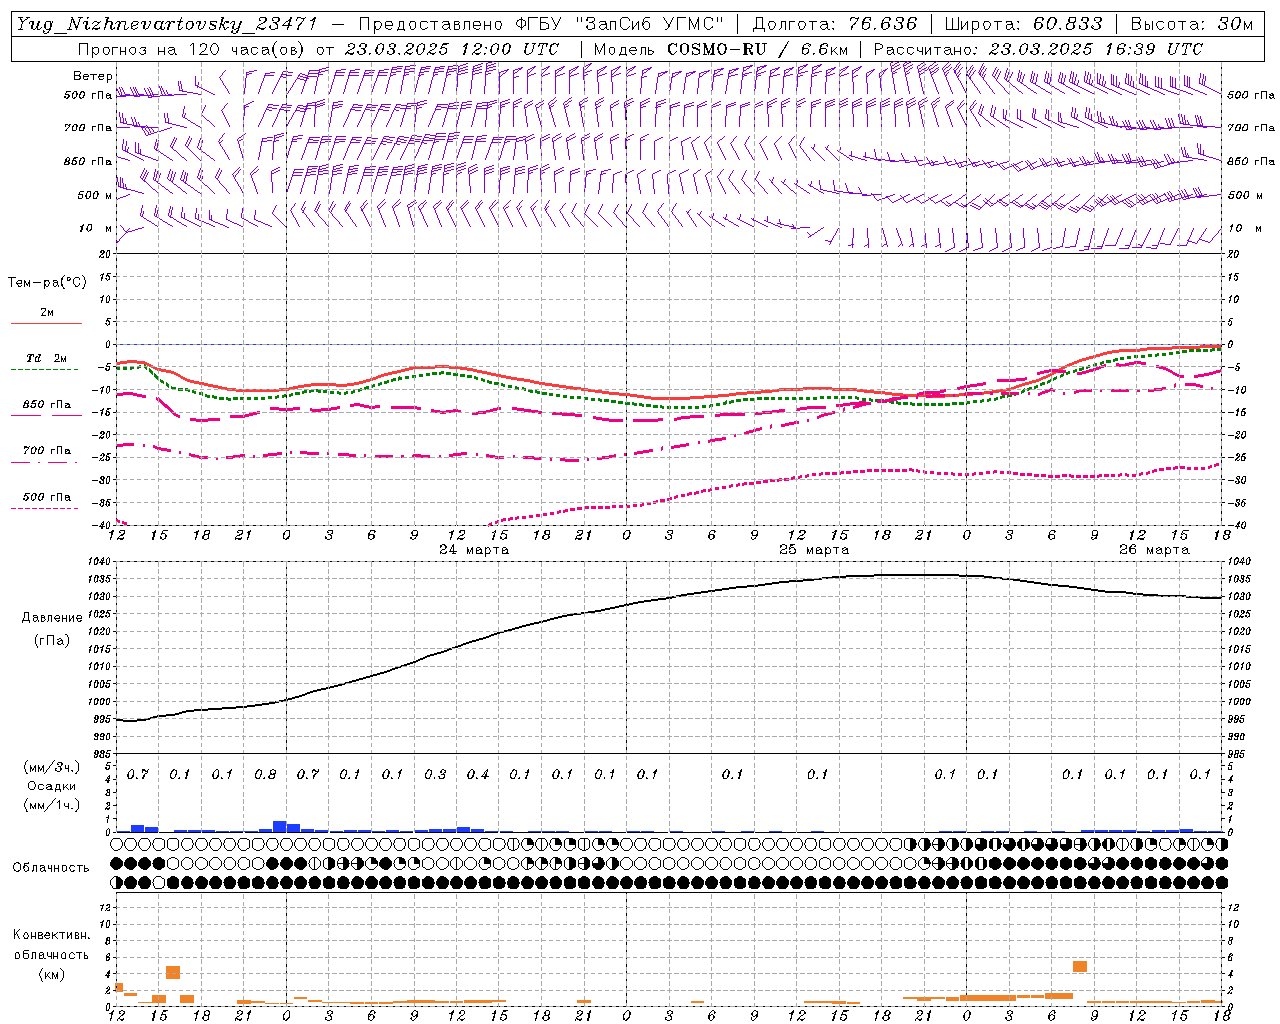Click the elevation text Высота: 30м
Screen dimensions: 1280x1024
point(1191,24)
